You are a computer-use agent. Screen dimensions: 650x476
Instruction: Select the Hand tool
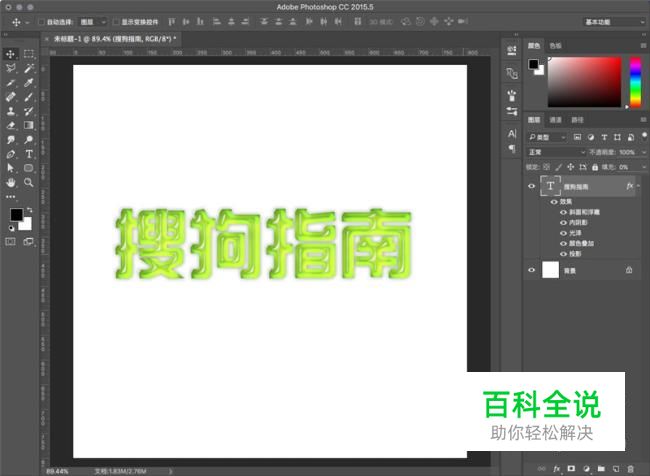click(x=10, y=182)
